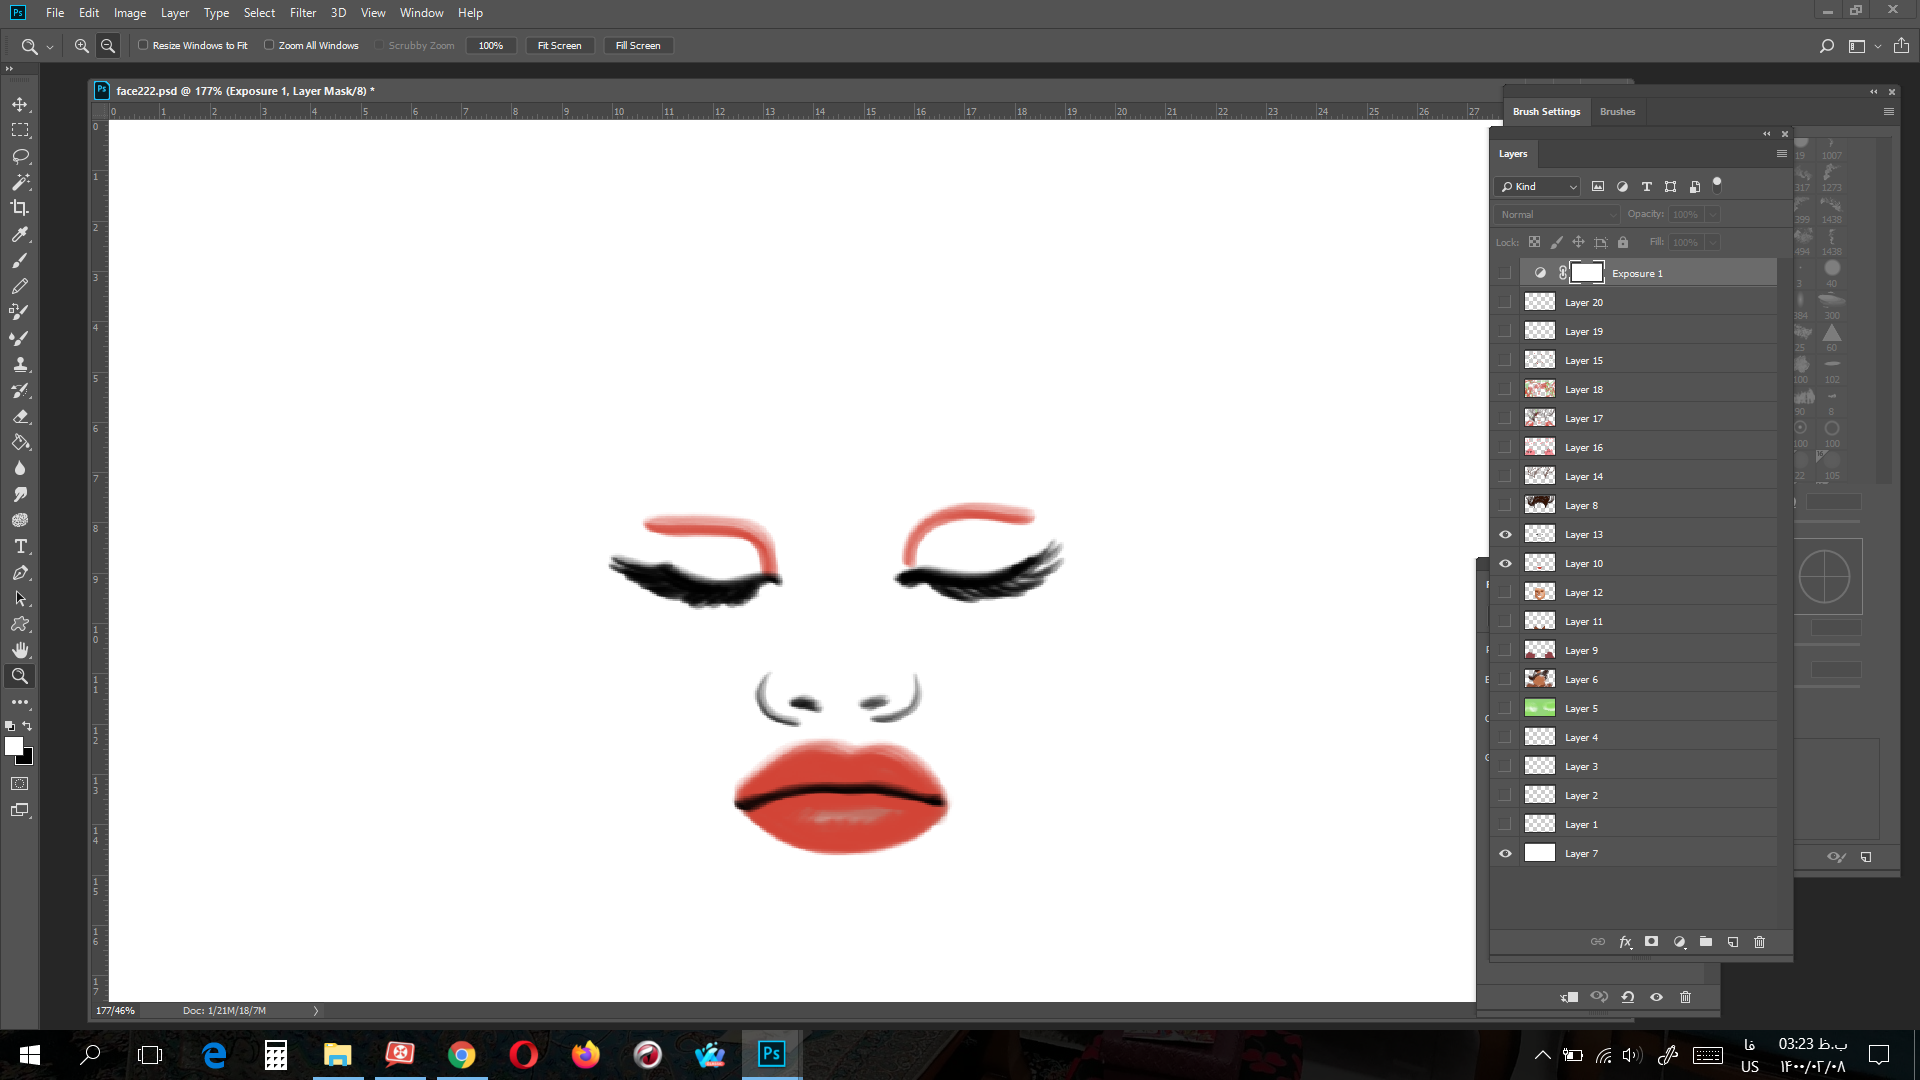
Task: Click the Zoom Out option icon
Action: pos(108,46)
